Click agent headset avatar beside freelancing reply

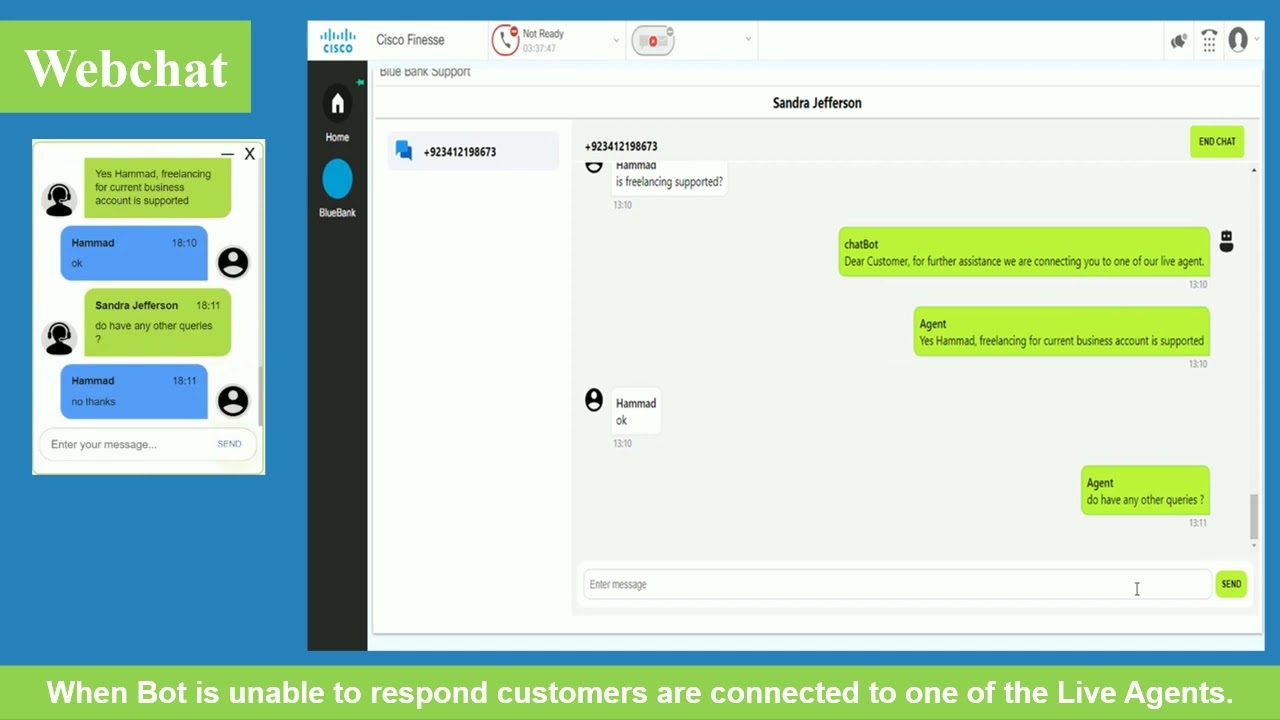(59, 199)
